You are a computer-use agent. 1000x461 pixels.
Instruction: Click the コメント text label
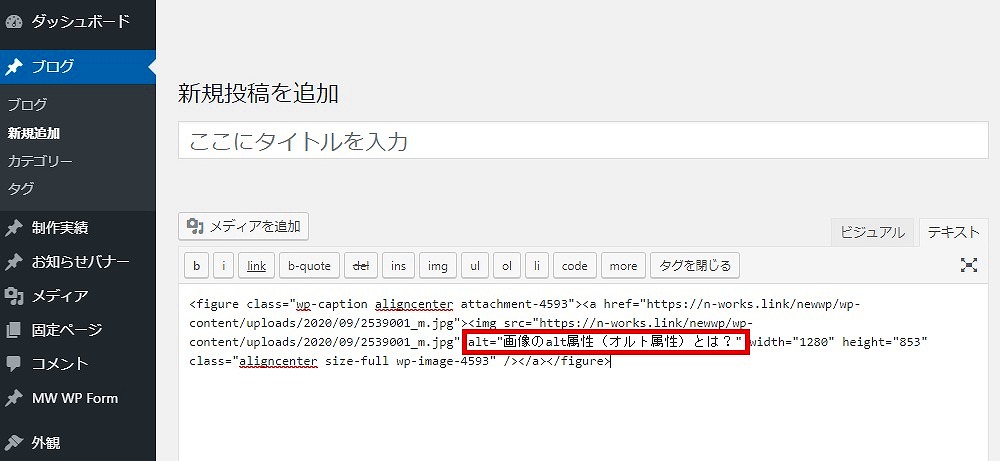pos(60,364)
